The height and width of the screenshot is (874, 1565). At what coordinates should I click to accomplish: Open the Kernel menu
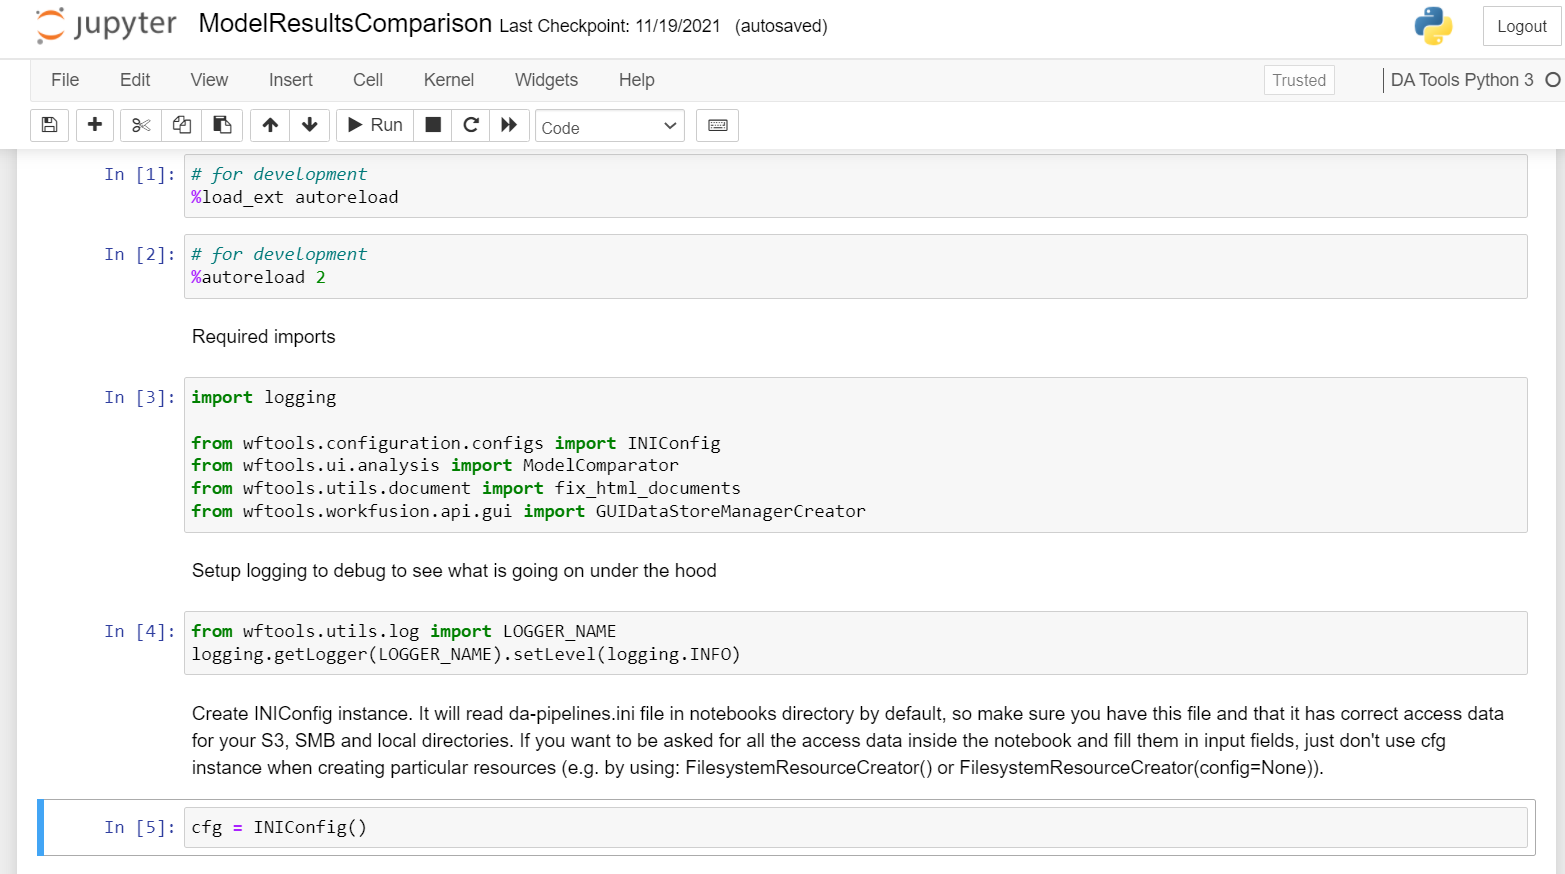[449, 80]
